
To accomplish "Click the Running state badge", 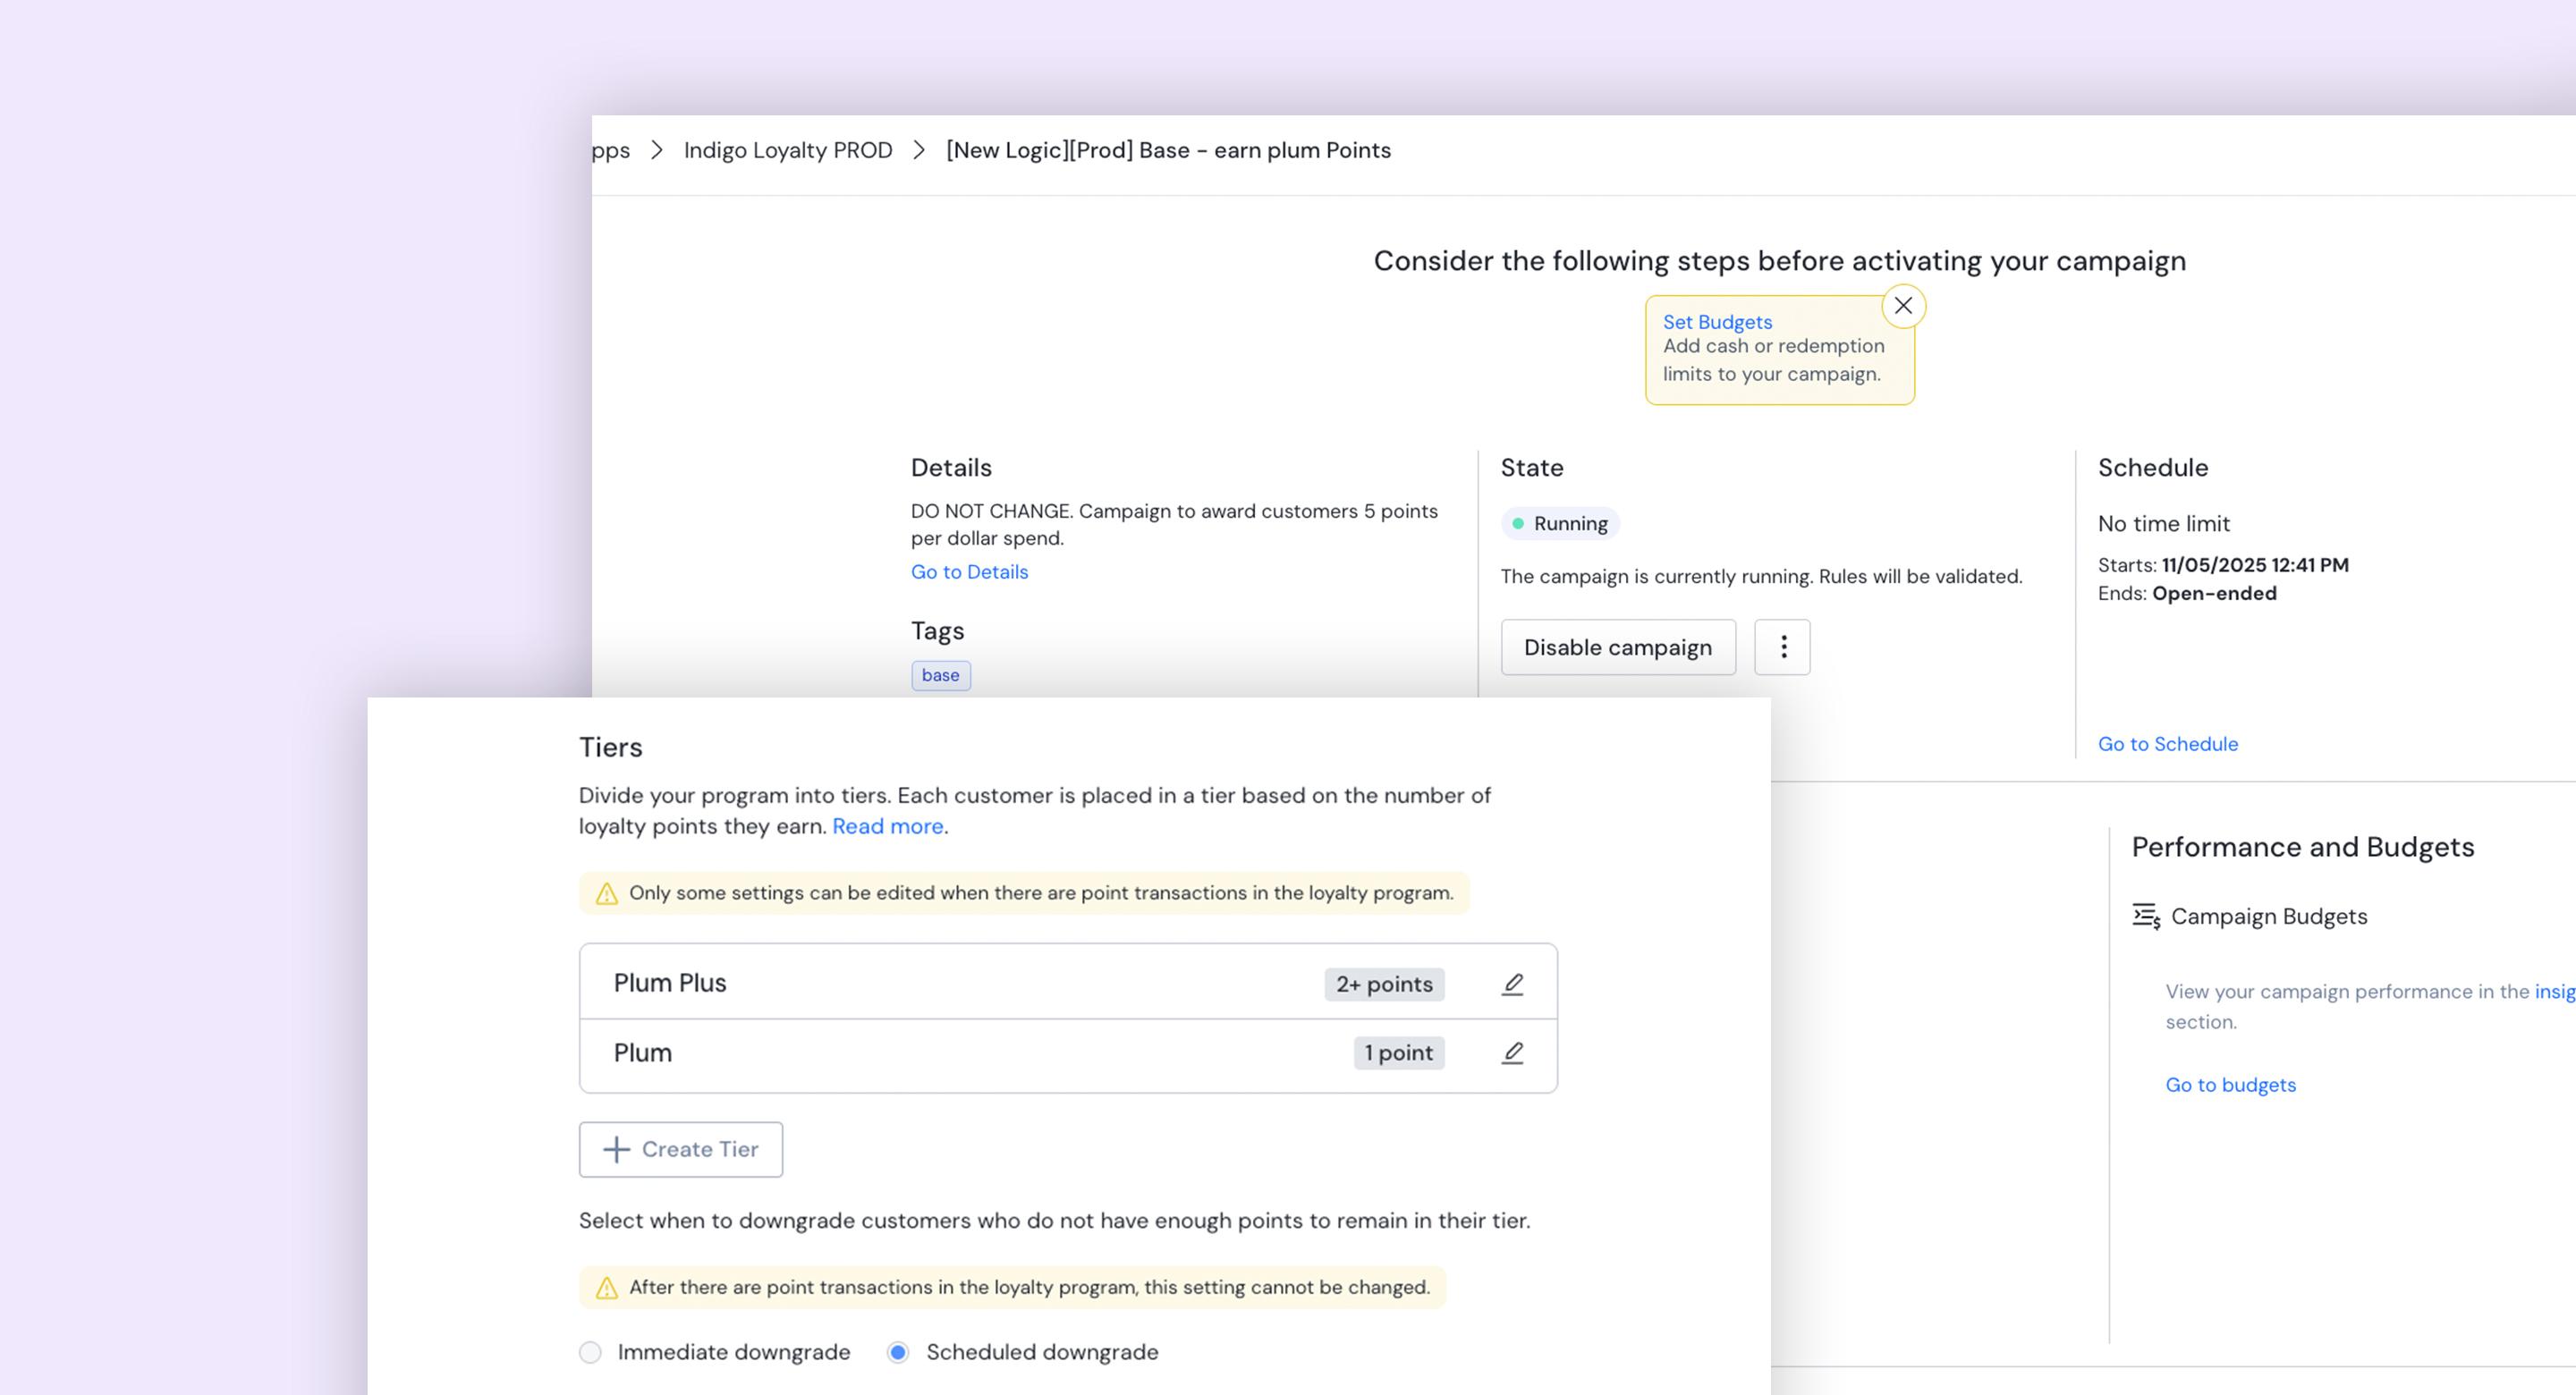I will coord(1560,523).
